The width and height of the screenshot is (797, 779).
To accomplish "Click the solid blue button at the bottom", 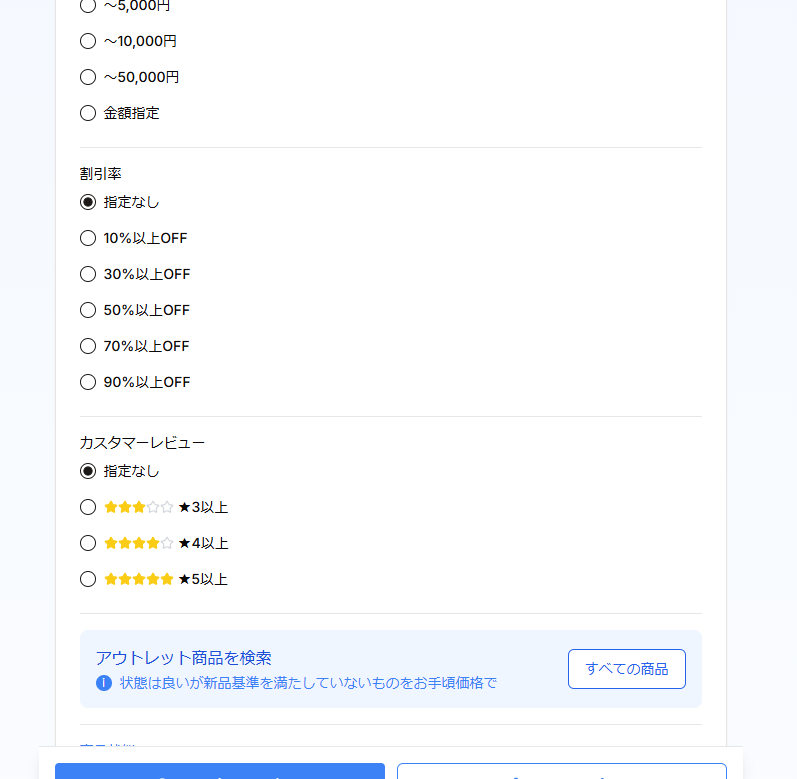I will point(220,771).
